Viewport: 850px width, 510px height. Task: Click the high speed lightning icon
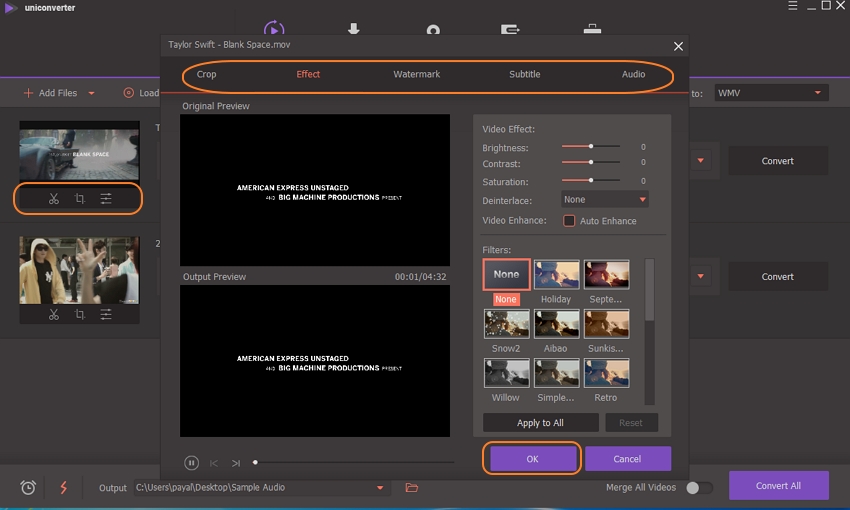point(63,487)
